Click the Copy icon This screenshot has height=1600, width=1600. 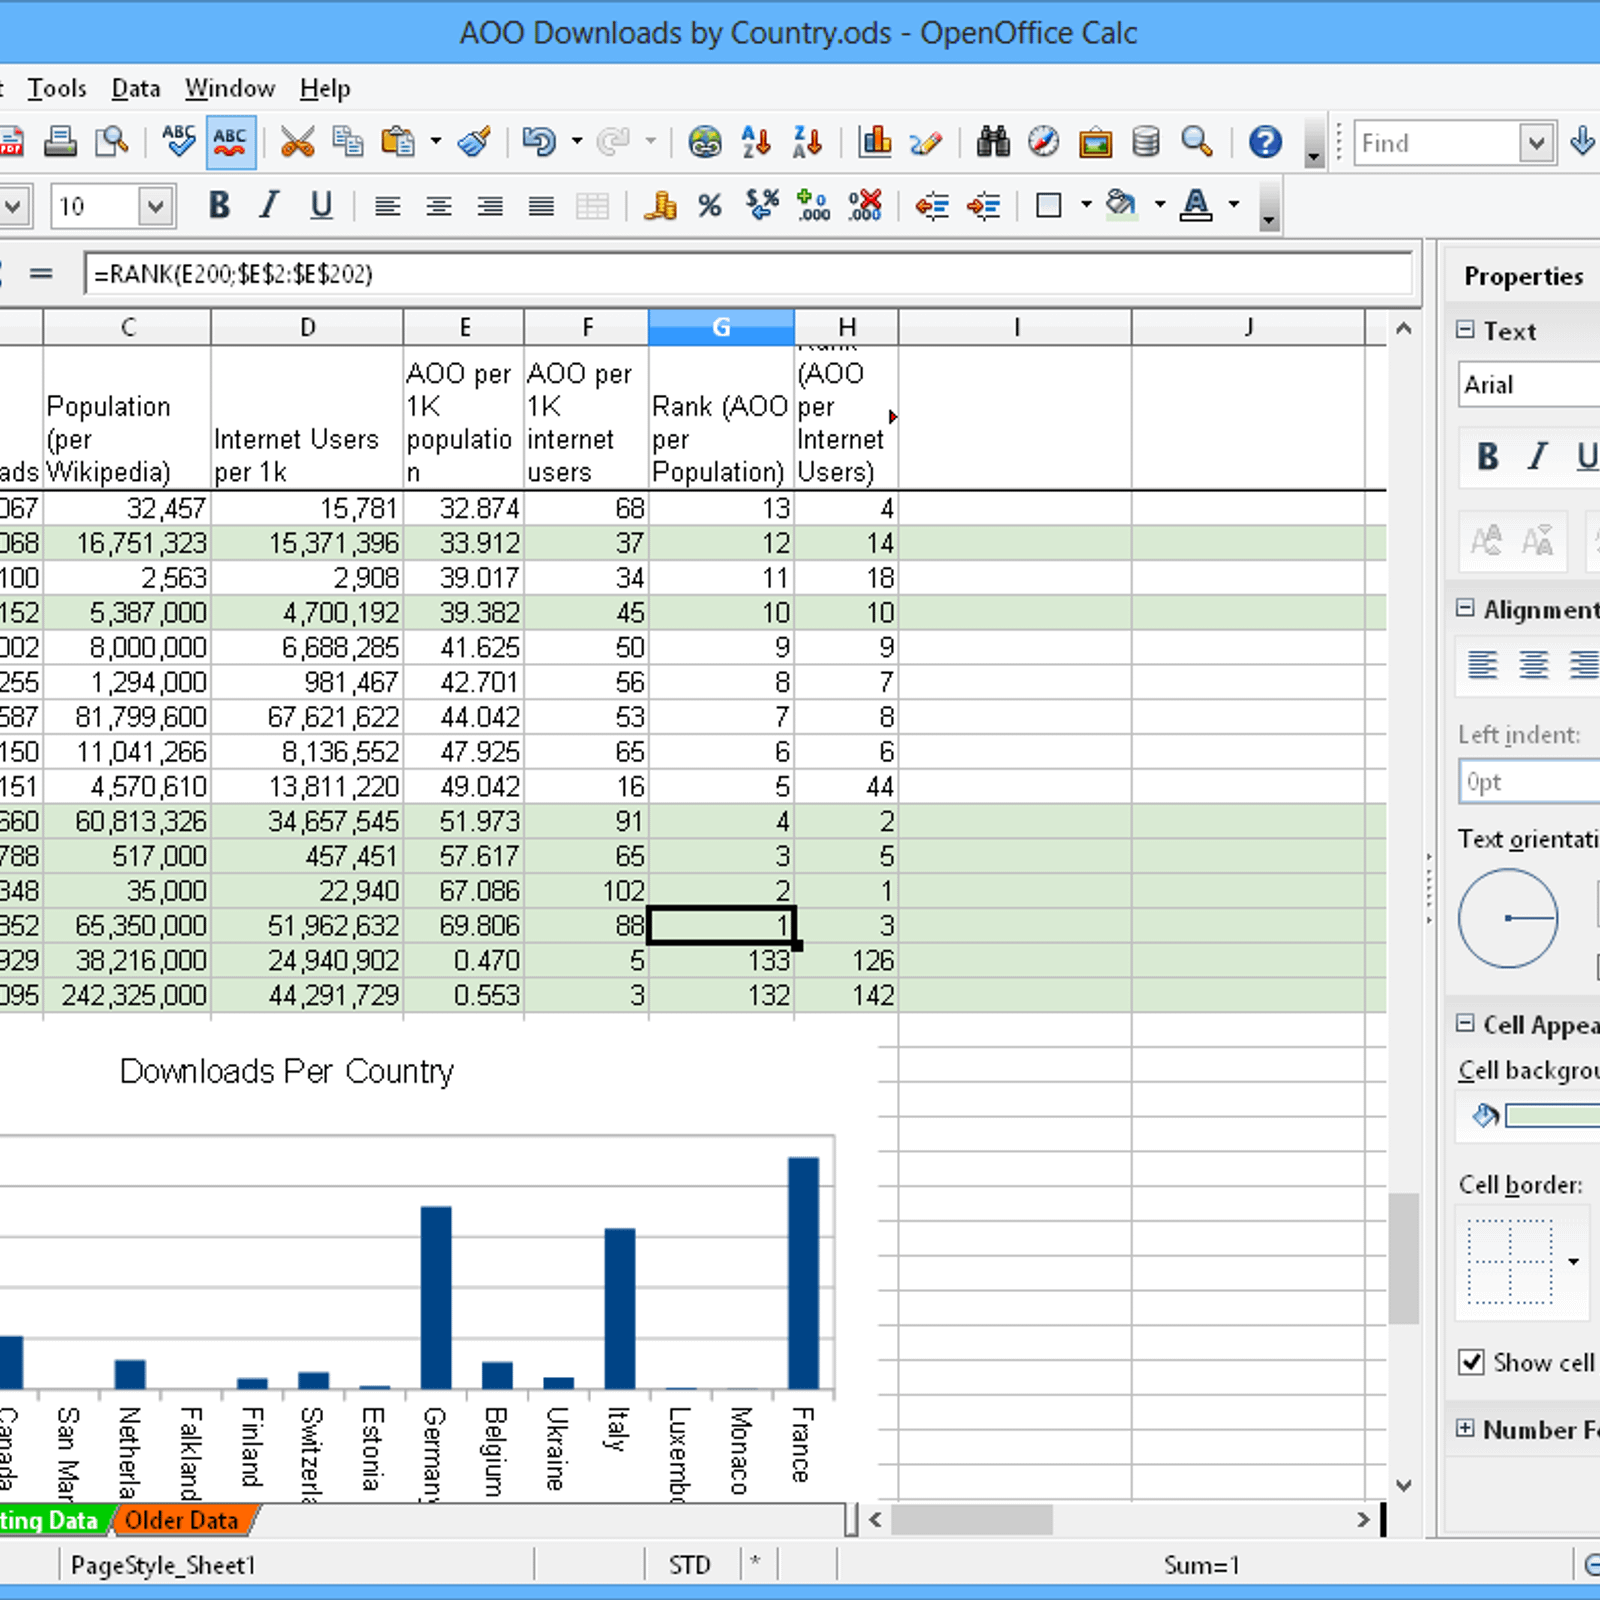coord(348,142)
